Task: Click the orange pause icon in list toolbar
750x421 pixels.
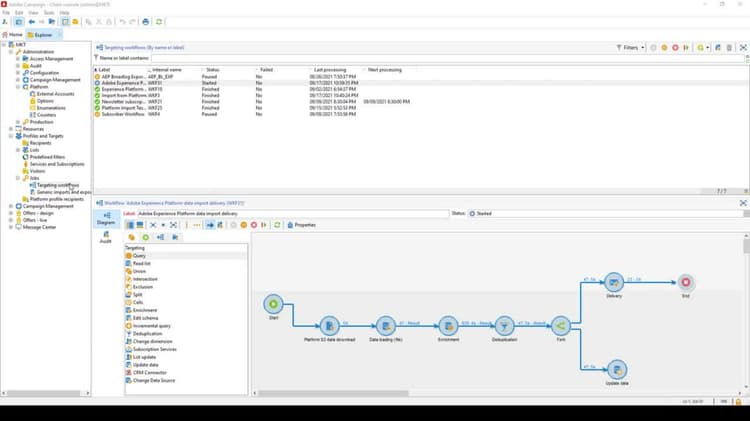Action: click(664, 48)
